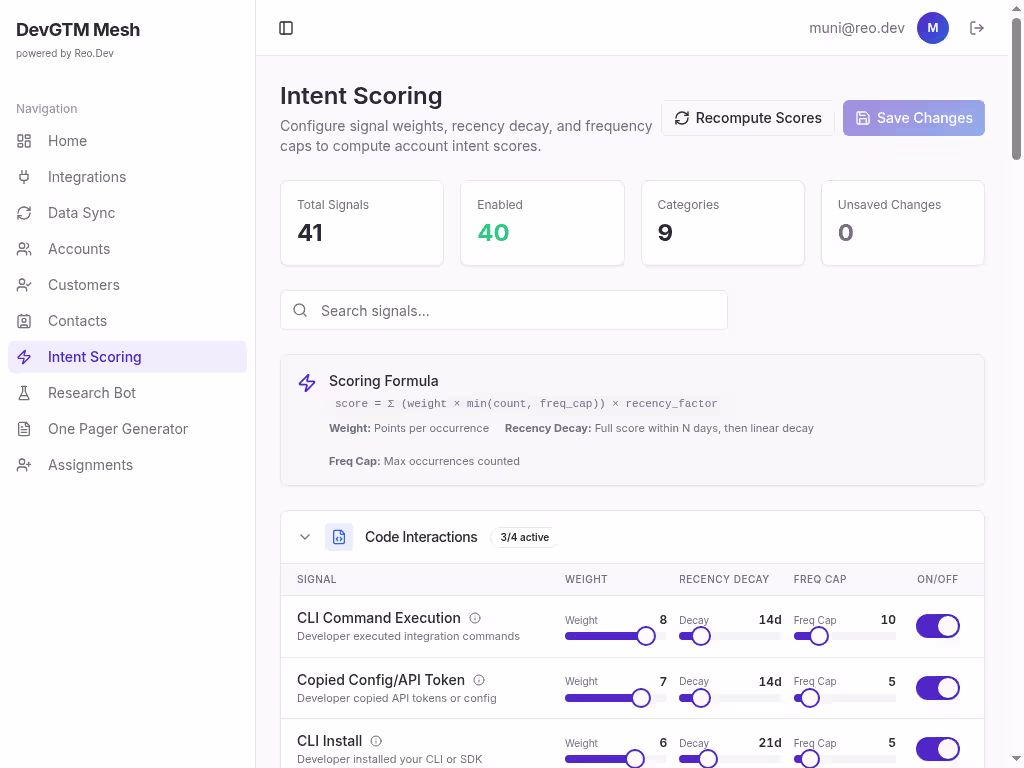Show info for CLI Command Execution

coord(475,618)
